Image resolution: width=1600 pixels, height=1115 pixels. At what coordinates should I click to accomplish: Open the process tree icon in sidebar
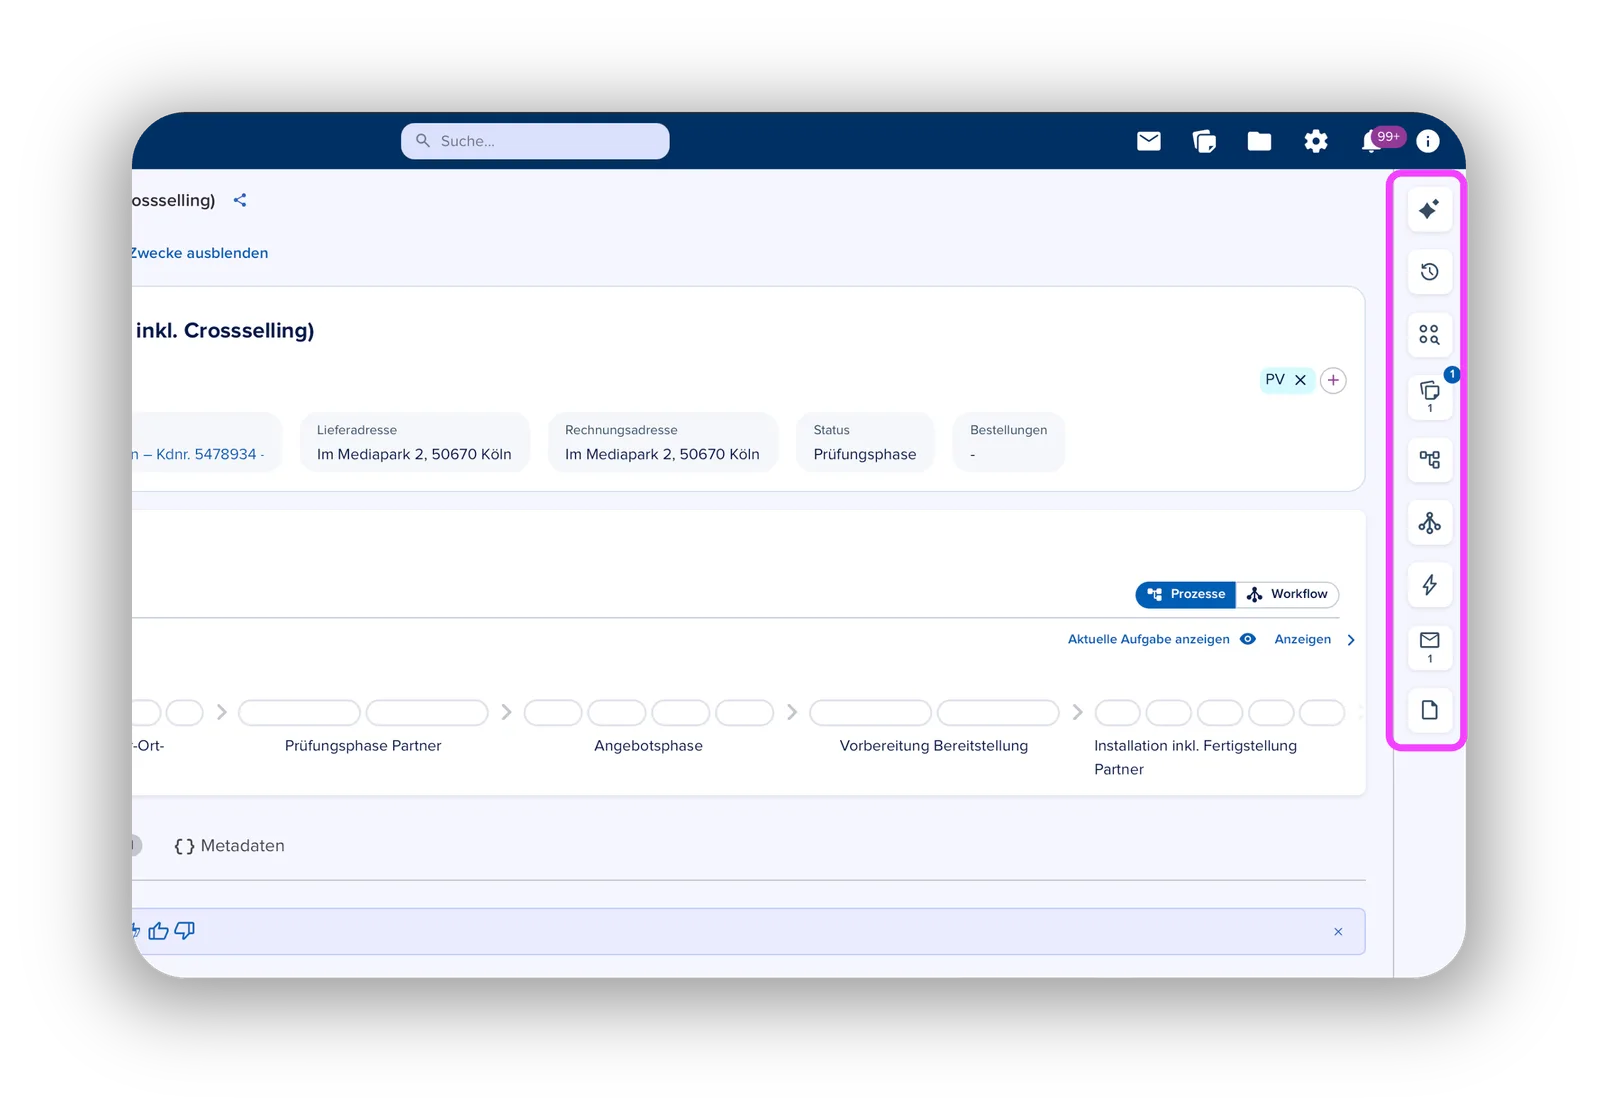[1430, 460]
